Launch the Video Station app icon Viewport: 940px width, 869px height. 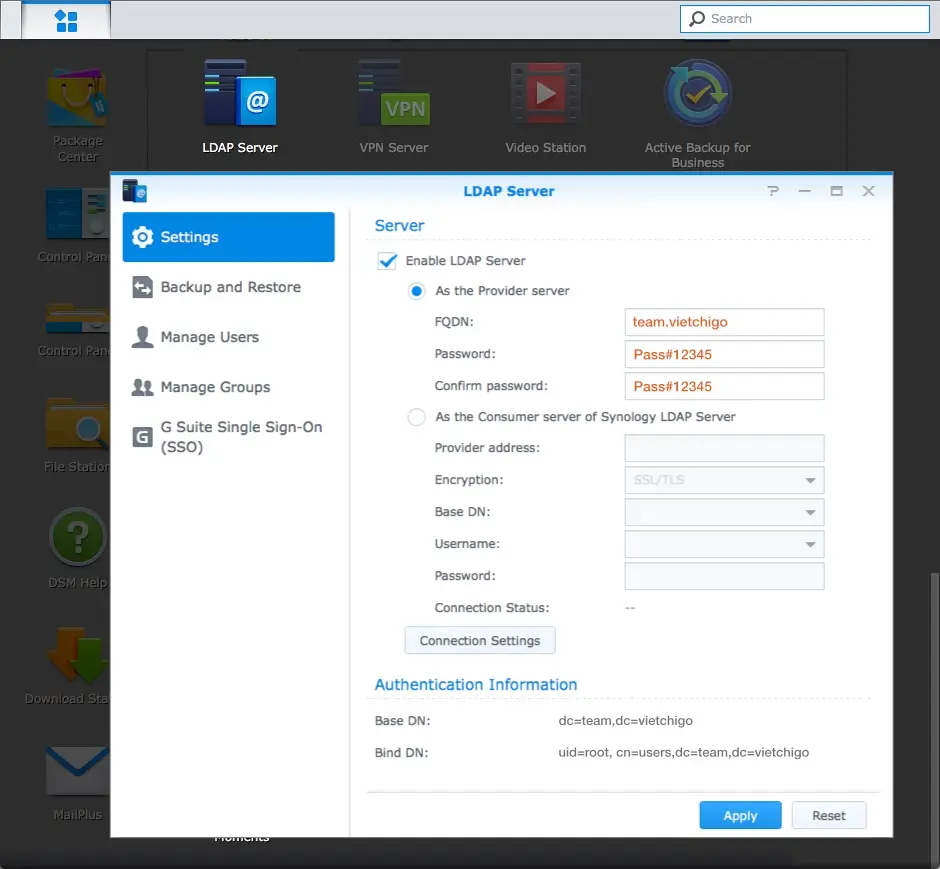click(546, 93)
